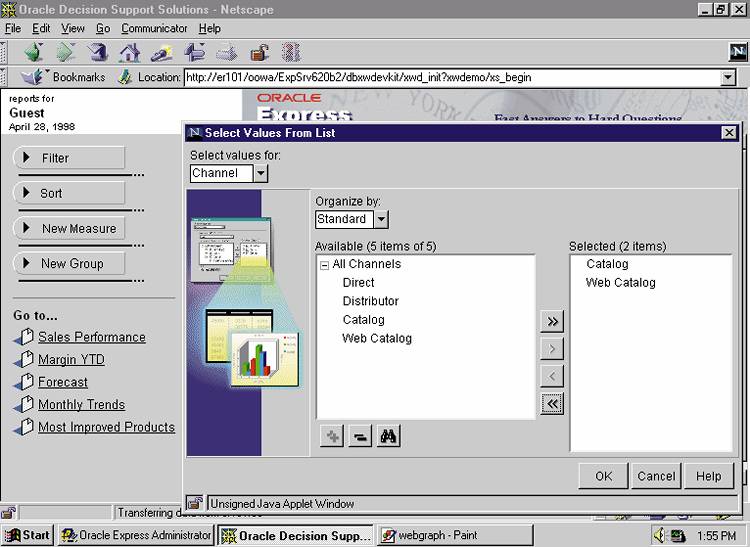The height and width of the screenshot is (547, 750).
Task: Click the Reload toolbar icon
Action: coord(98,52)
